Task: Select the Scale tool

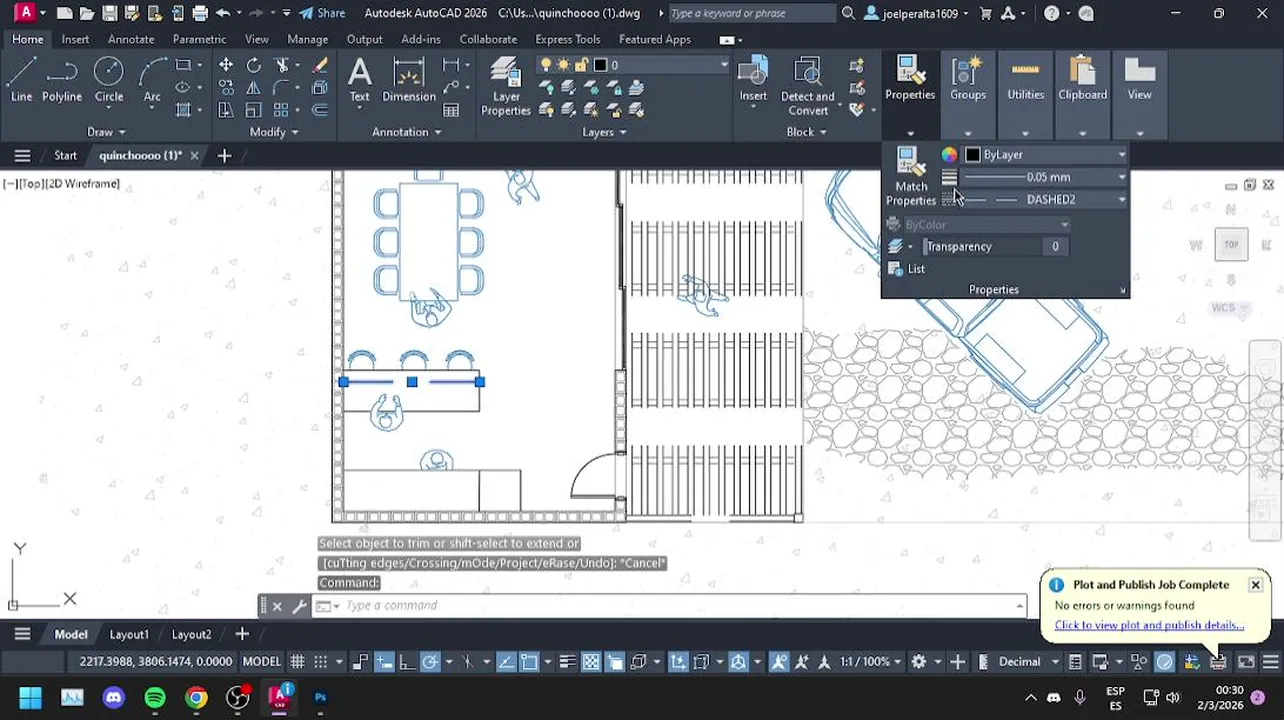Action: click(x=254, y=110)
